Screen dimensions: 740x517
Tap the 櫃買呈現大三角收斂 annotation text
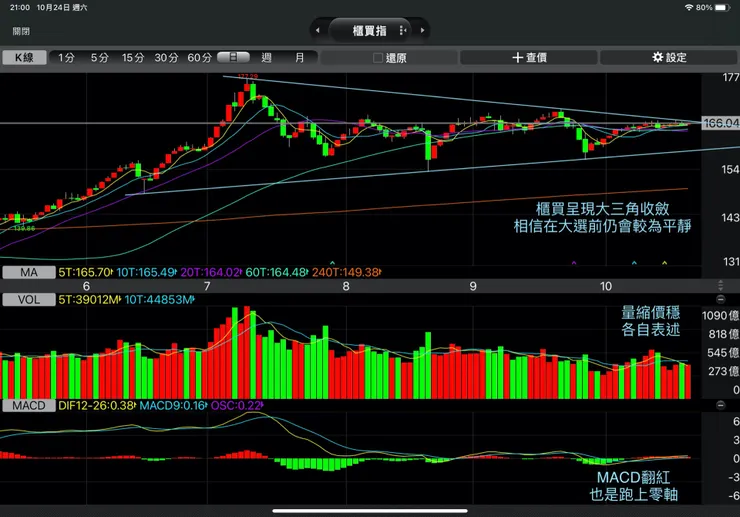point(602,209)
